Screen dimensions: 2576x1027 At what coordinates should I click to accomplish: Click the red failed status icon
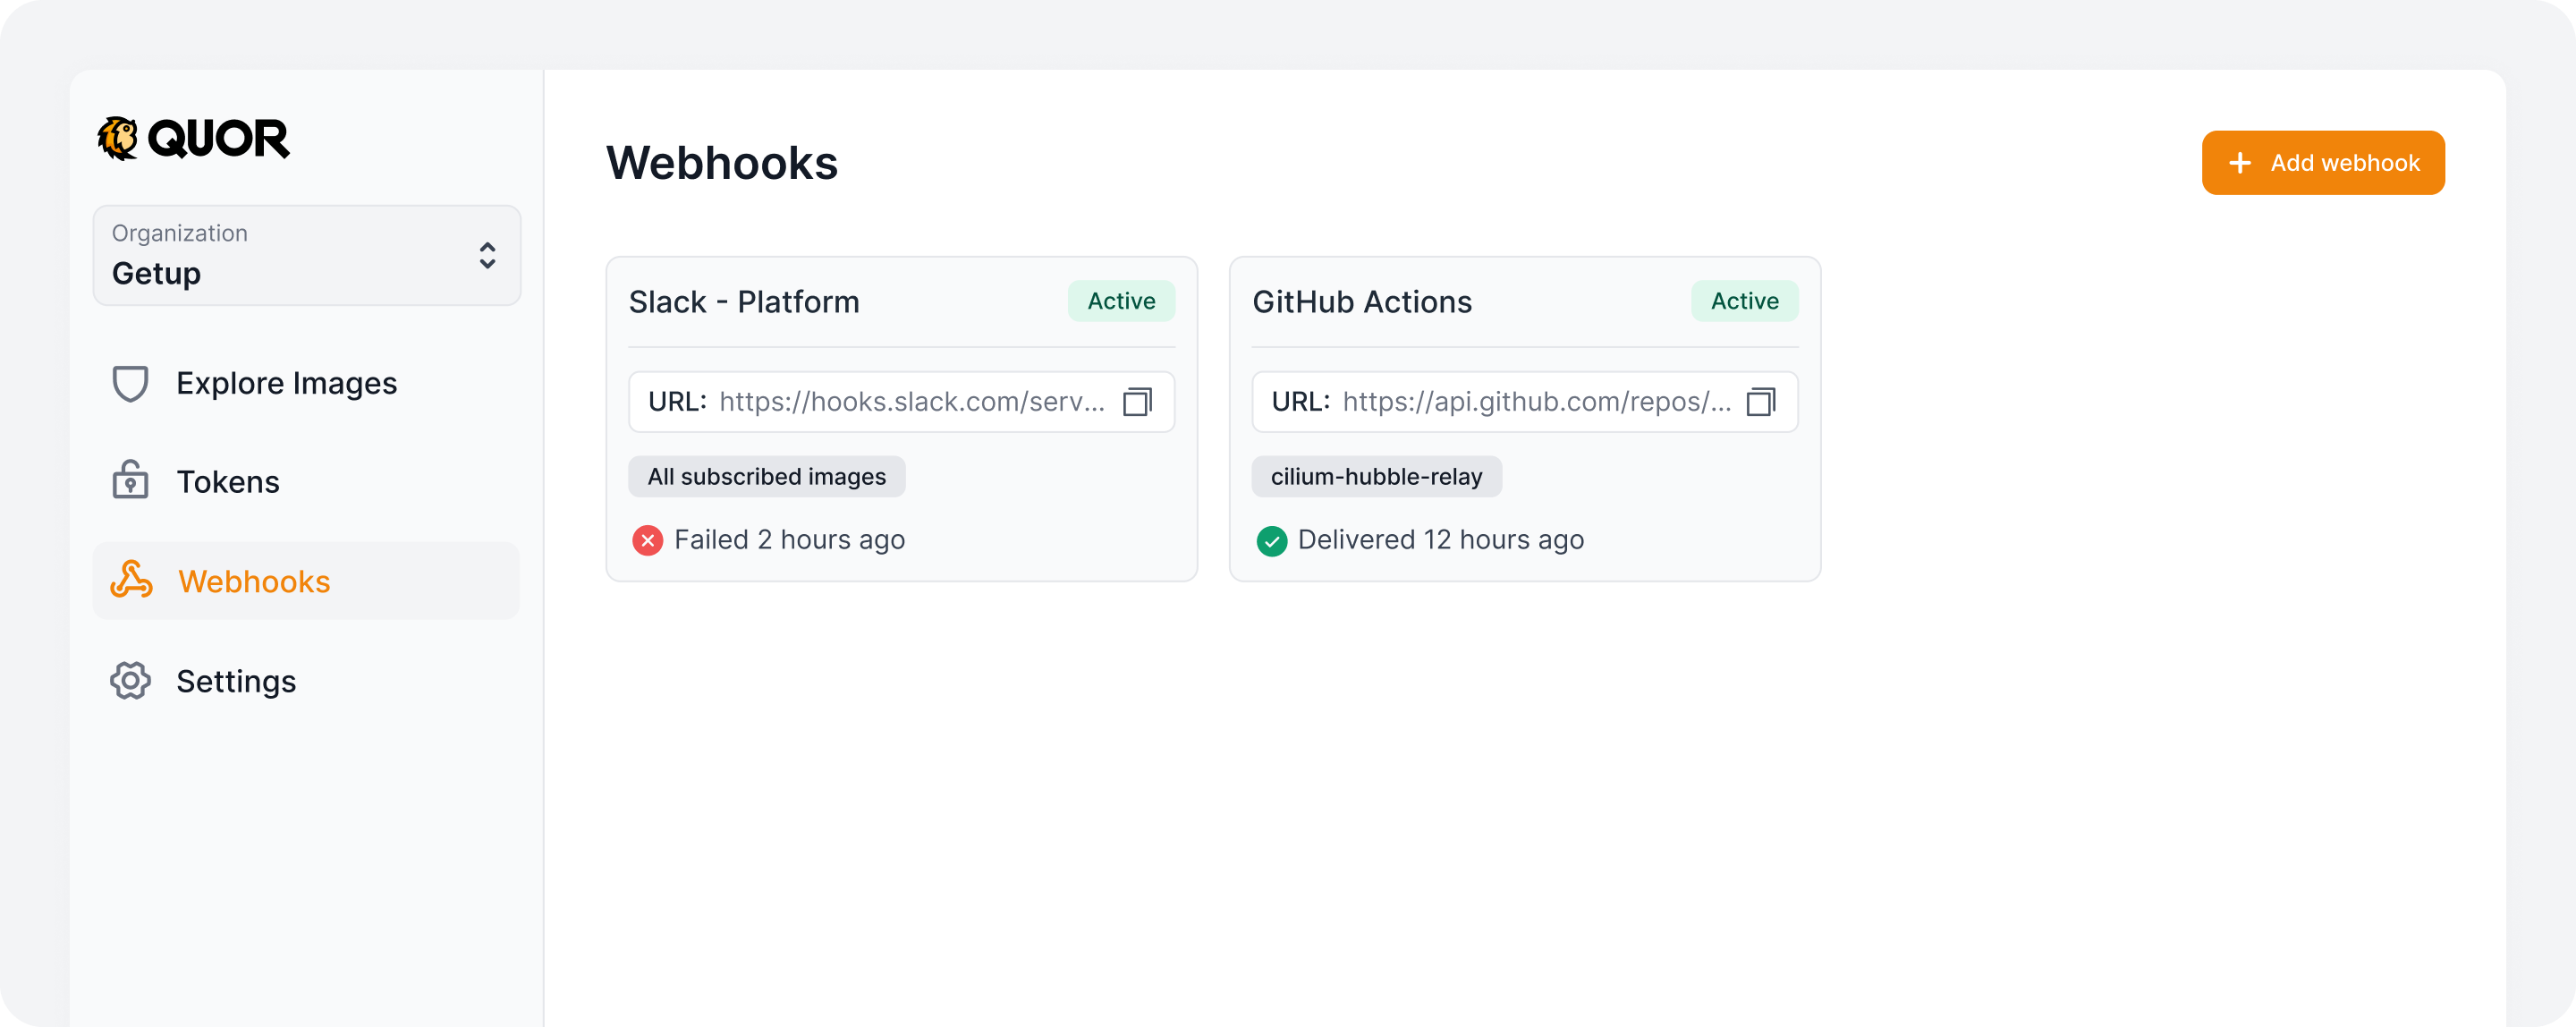click(x=648, y=540)
